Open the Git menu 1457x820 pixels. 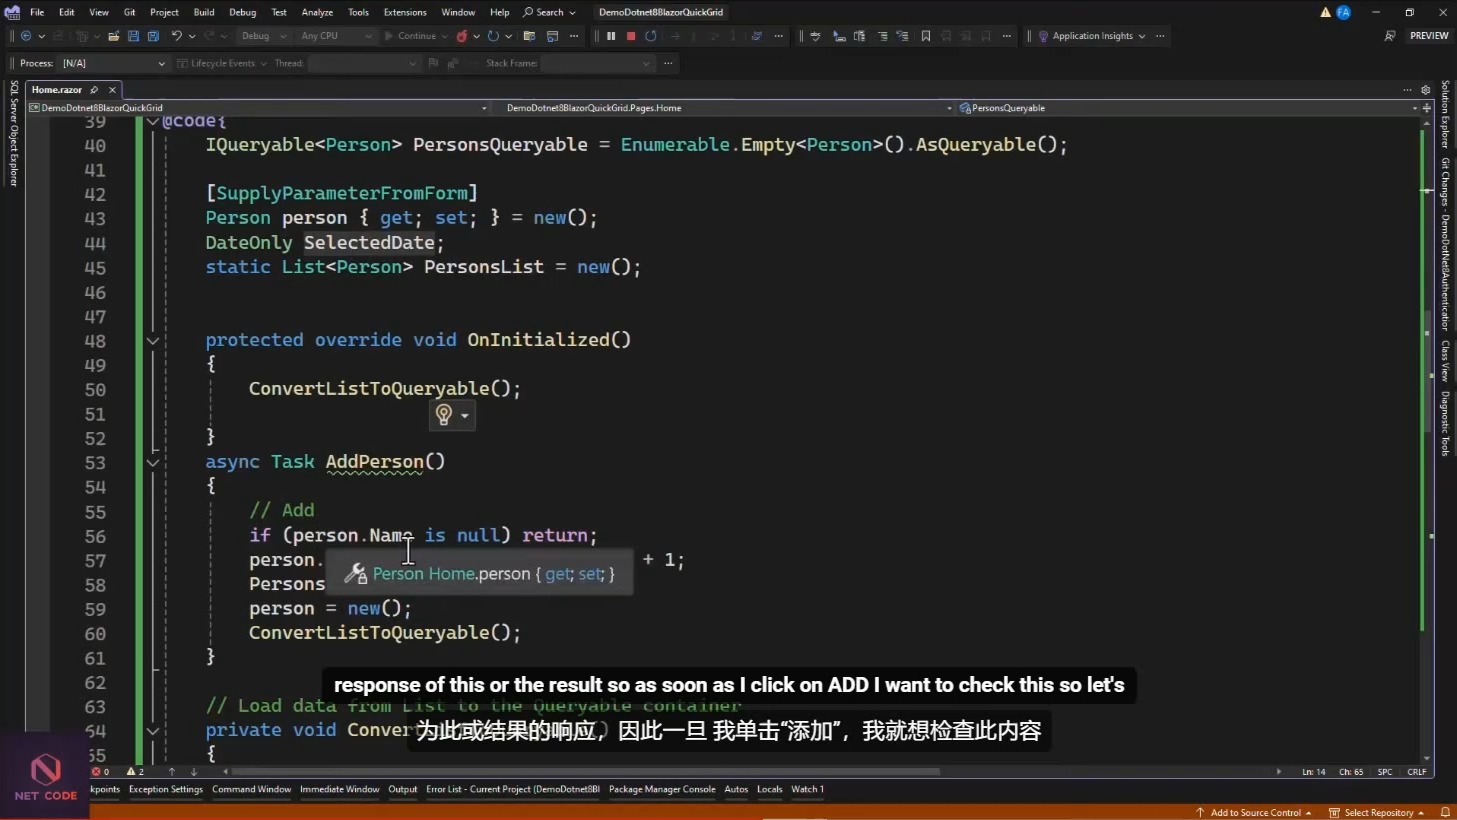129,12
